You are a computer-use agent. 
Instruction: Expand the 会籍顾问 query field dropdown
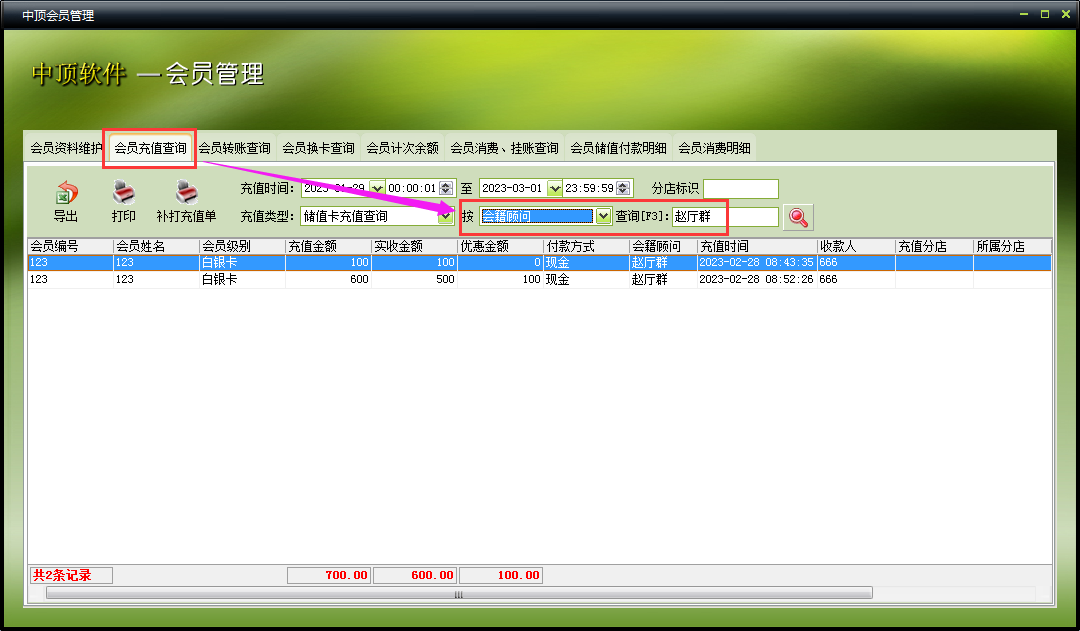(603, 216)
